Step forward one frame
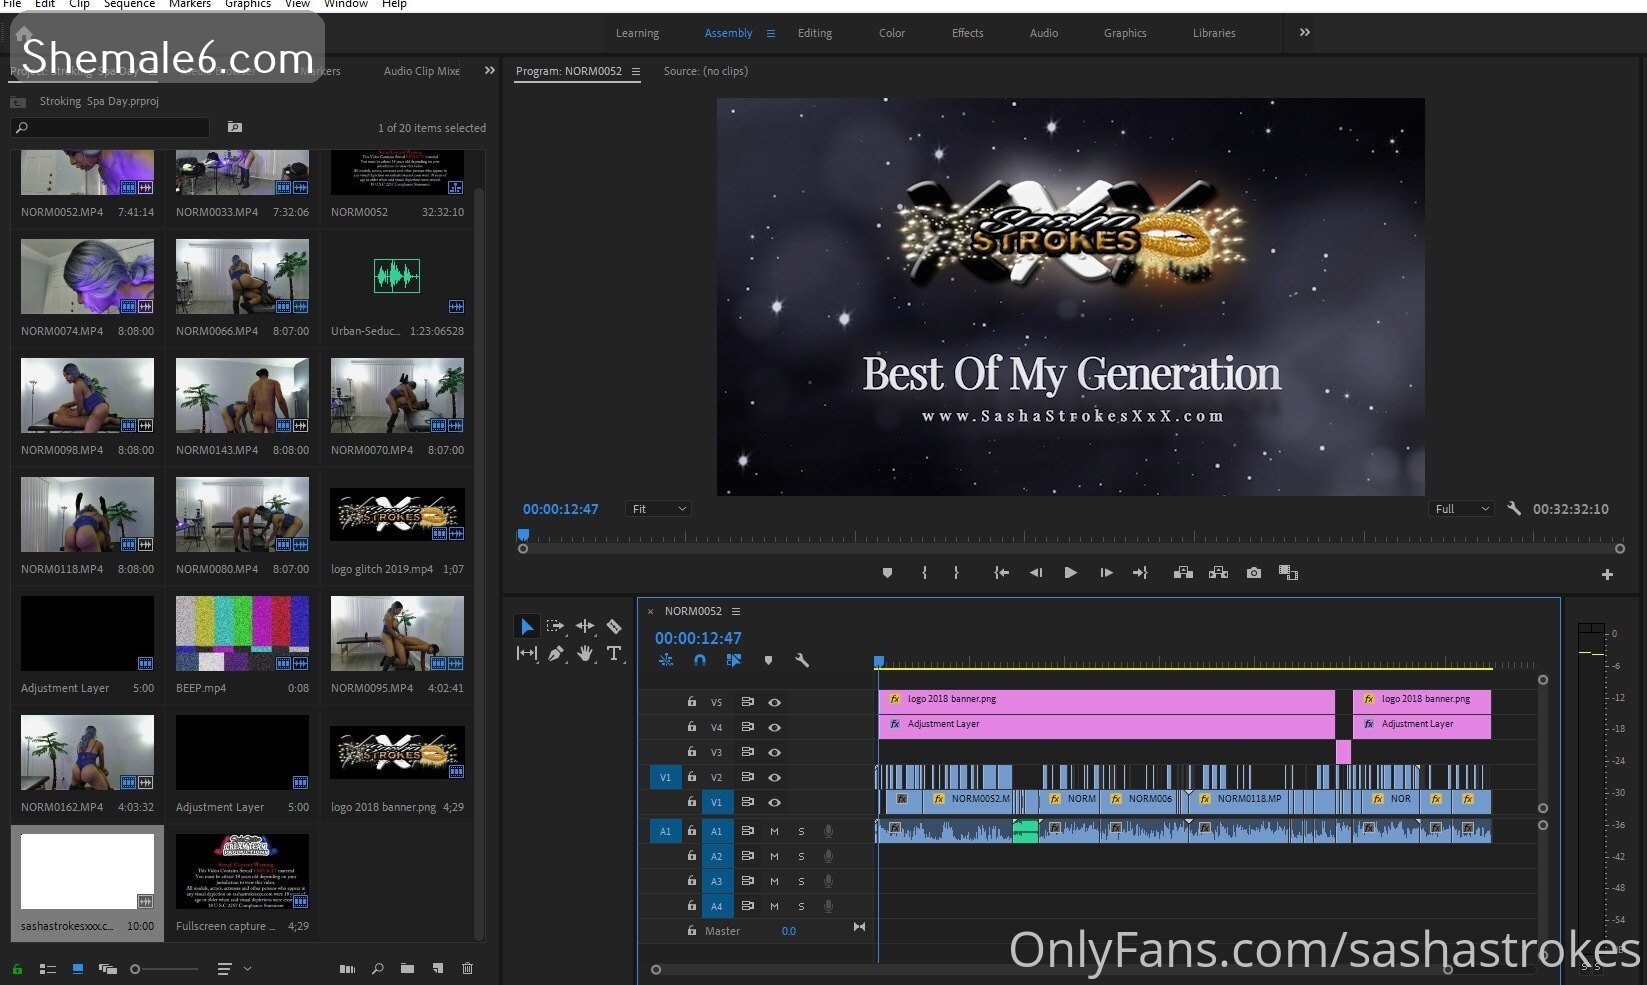The height and width of the screenshot is (985, 1647). pyautogui.click(x=1106, y=573)
